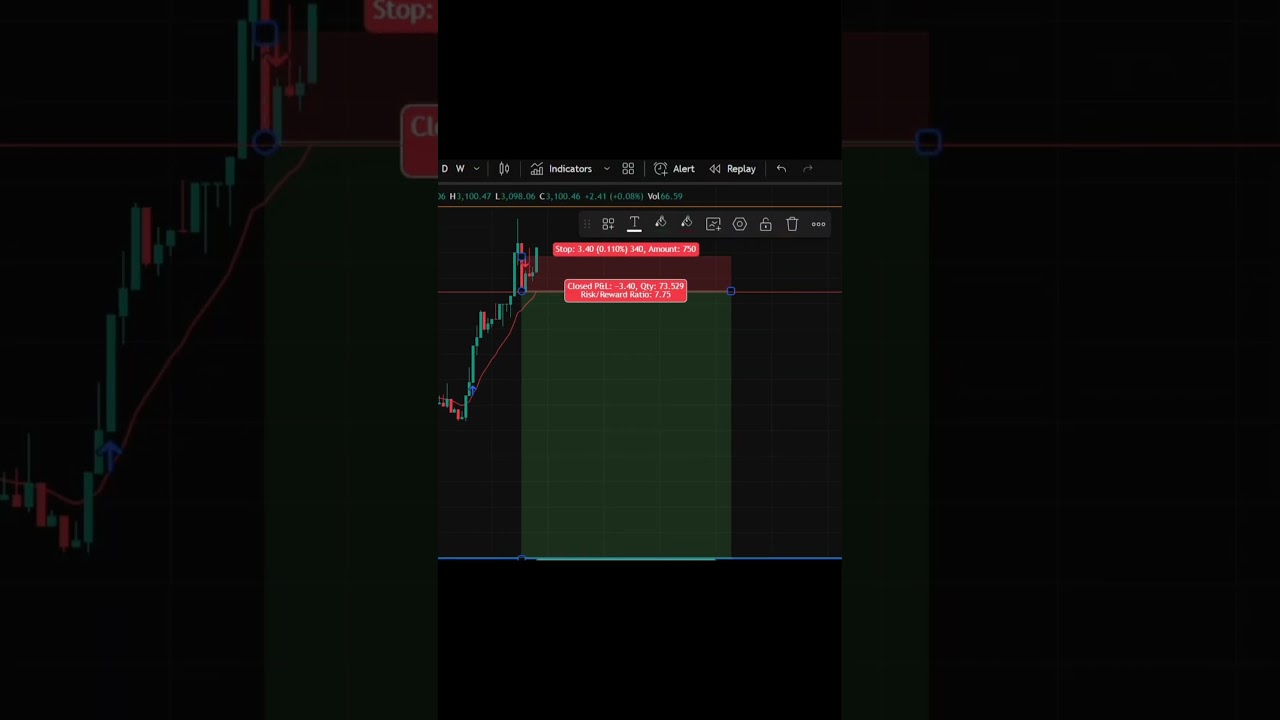
Task: Open the Indicators panel
Action: pos(561,169)
